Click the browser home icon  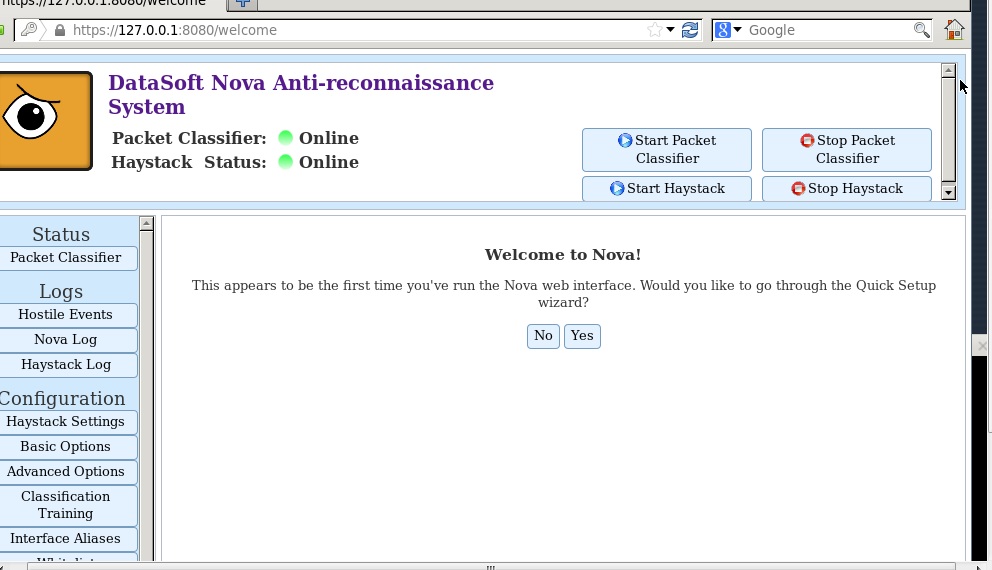[954, 30]
